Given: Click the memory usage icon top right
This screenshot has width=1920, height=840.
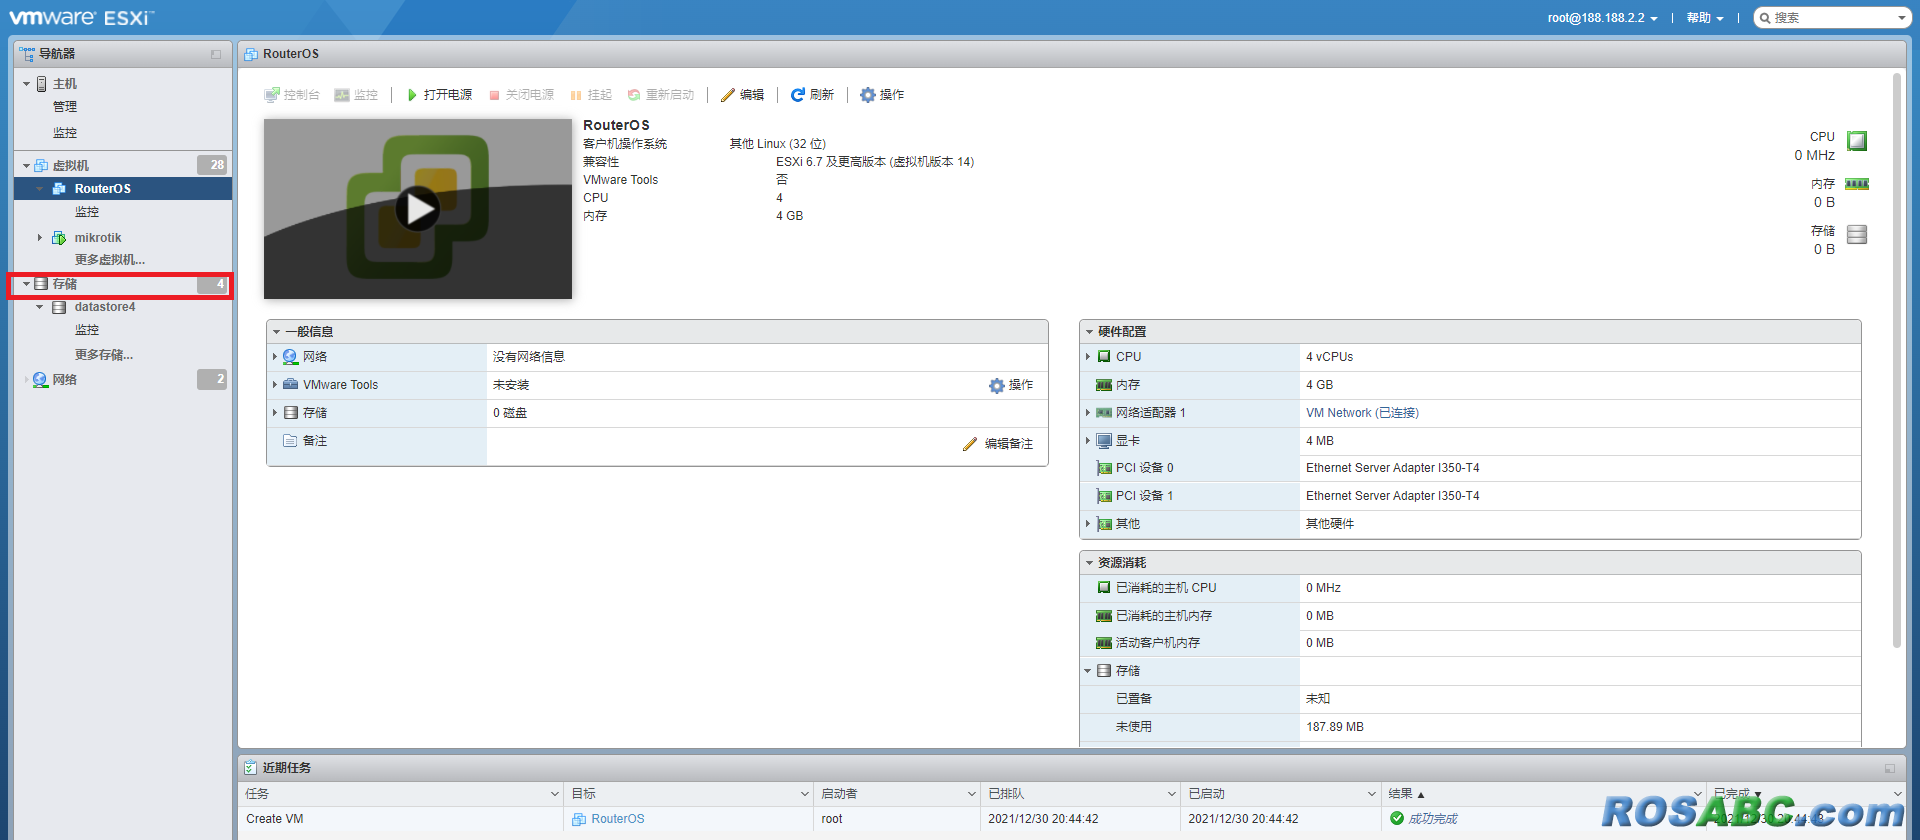Looking at the screenshot, I should click(x=1857, y=184).
